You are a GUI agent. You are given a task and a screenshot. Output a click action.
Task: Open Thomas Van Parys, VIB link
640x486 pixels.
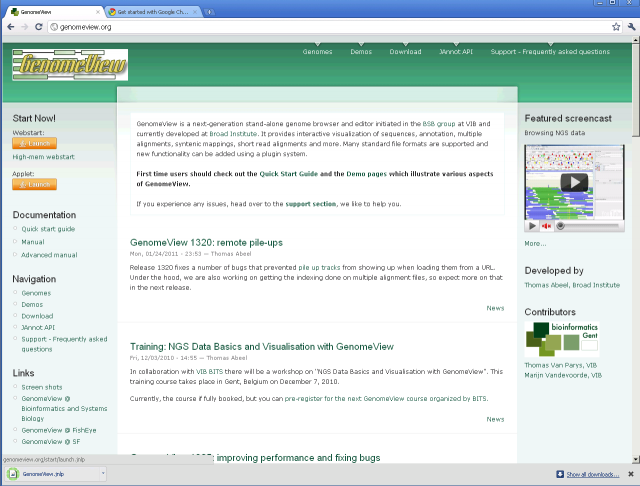tap(560, 365)
